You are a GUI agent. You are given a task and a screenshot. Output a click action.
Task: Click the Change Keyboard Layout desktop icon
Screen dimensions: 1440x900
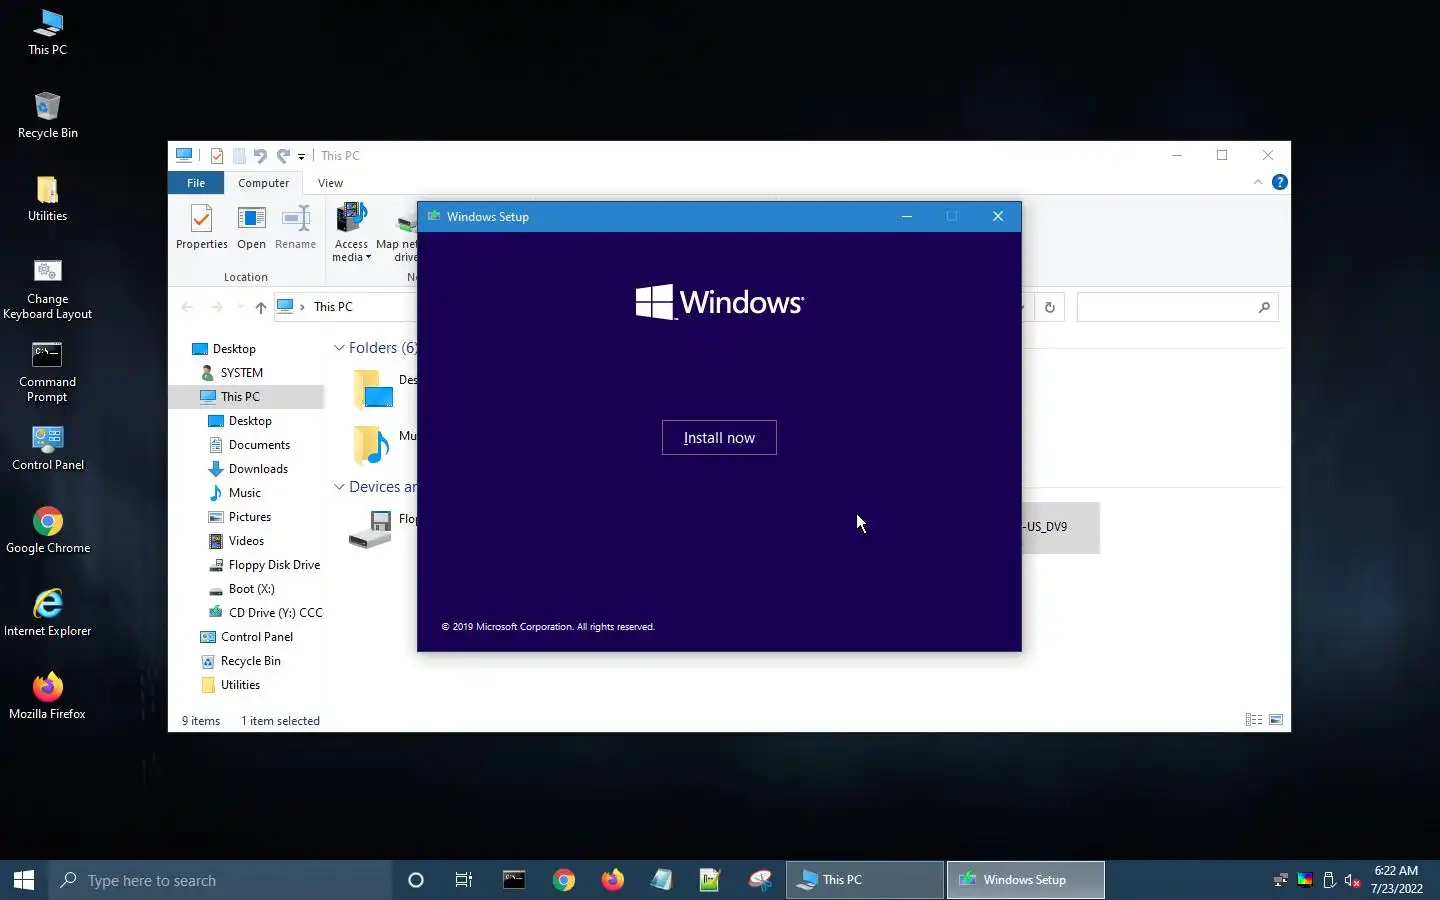point(47,289)
